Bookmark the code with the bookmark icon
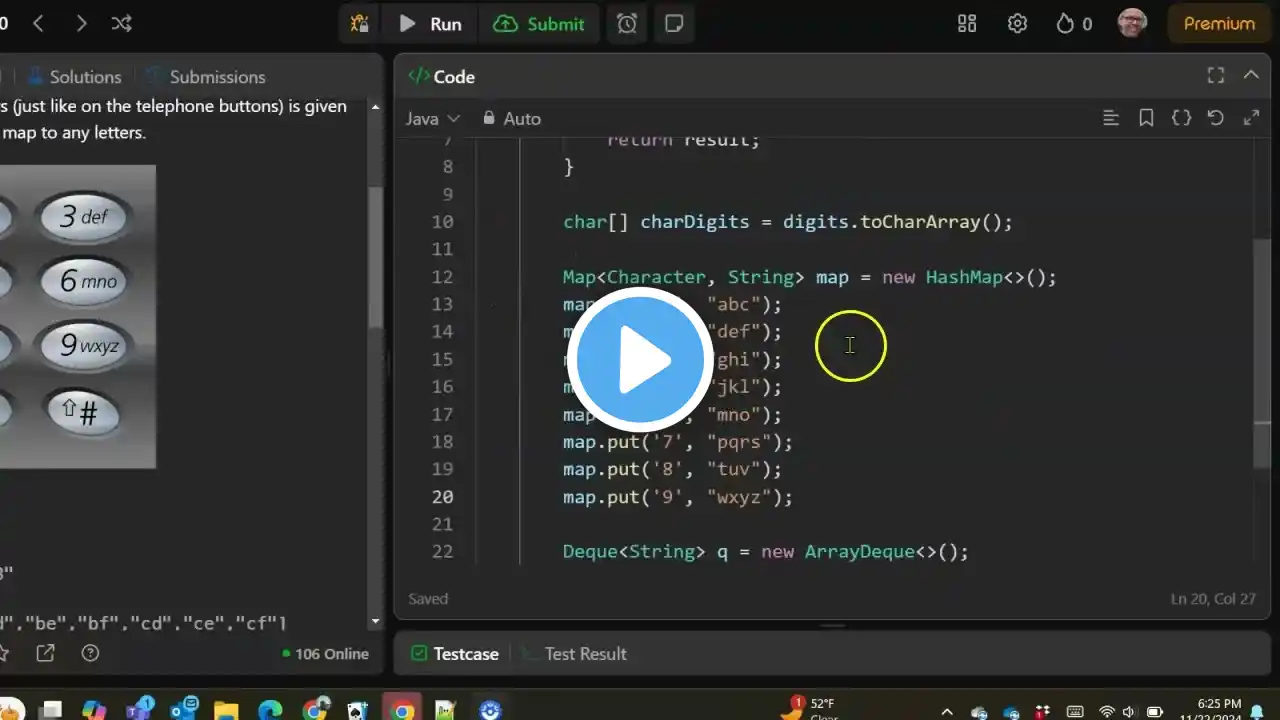This screenshot has height=720, width=1280. 1146,118
